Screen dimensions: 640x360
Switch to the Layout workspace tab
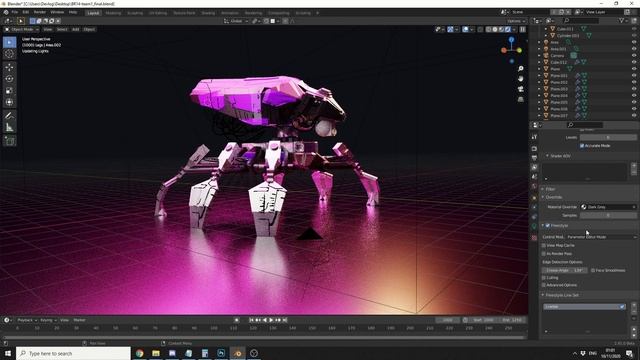[93, 13]
